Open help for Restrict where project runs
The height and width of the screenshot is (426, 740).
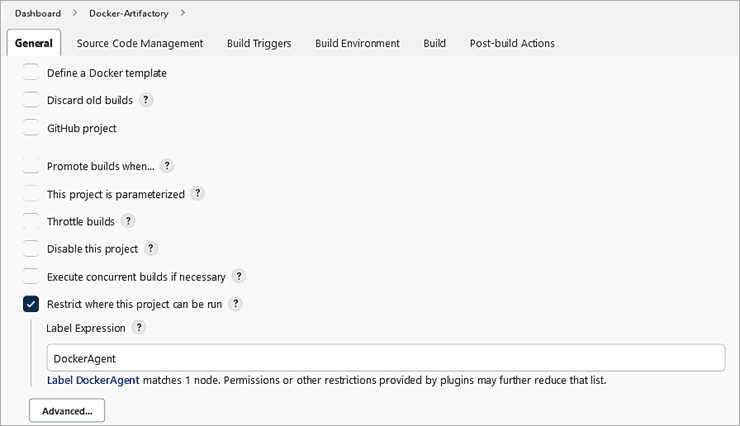coord(235,304)
